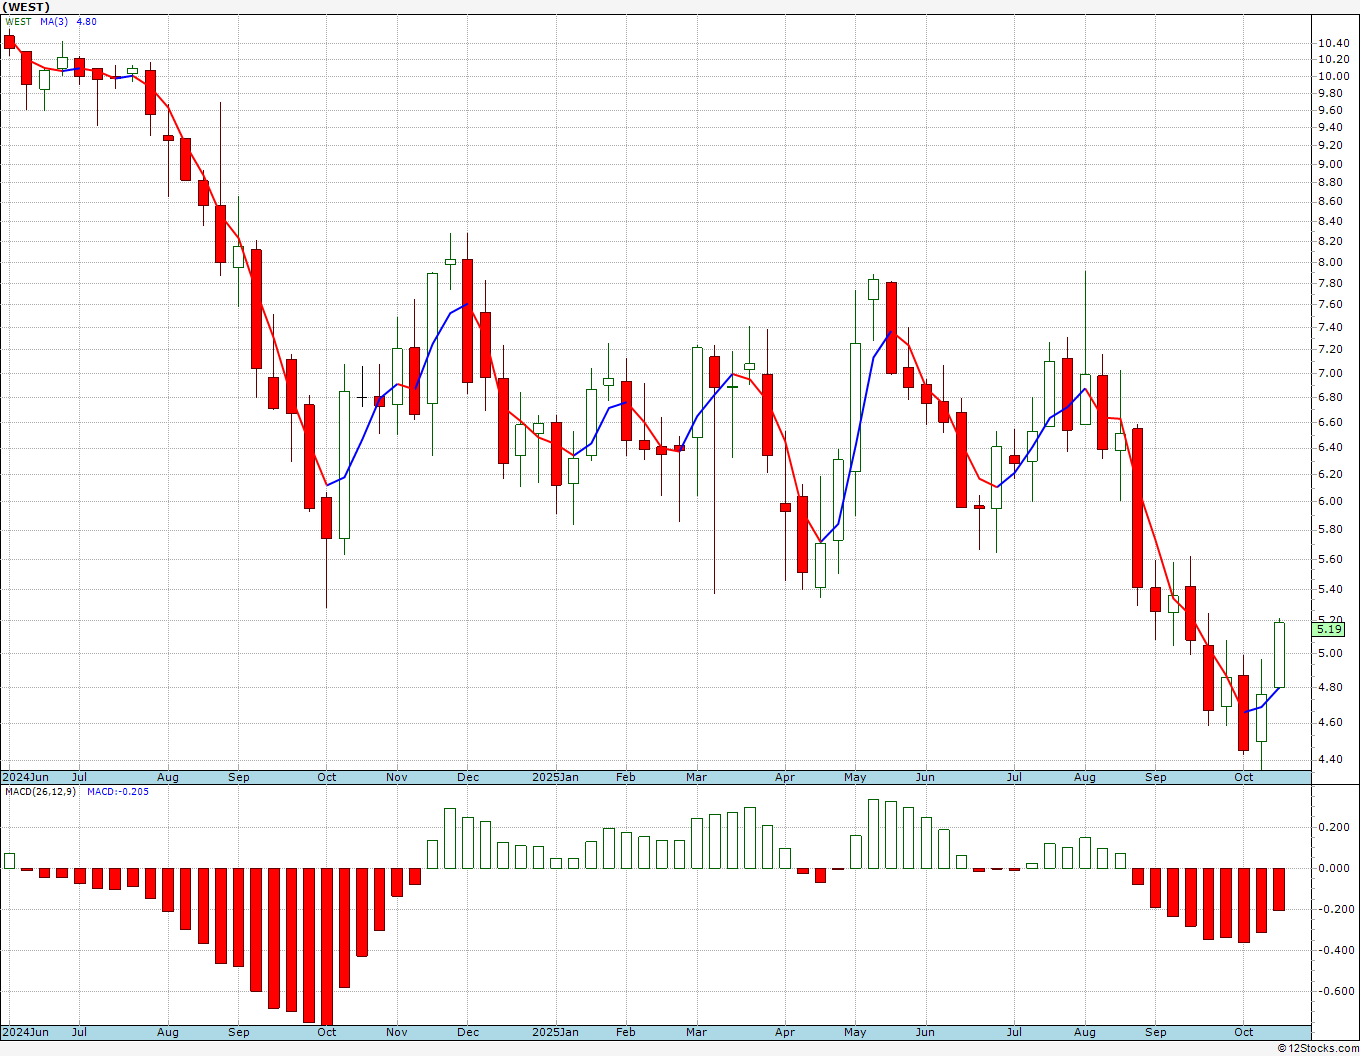
Task: Select Apr on the MACD date axis
Action: [x=785, y=1032]
